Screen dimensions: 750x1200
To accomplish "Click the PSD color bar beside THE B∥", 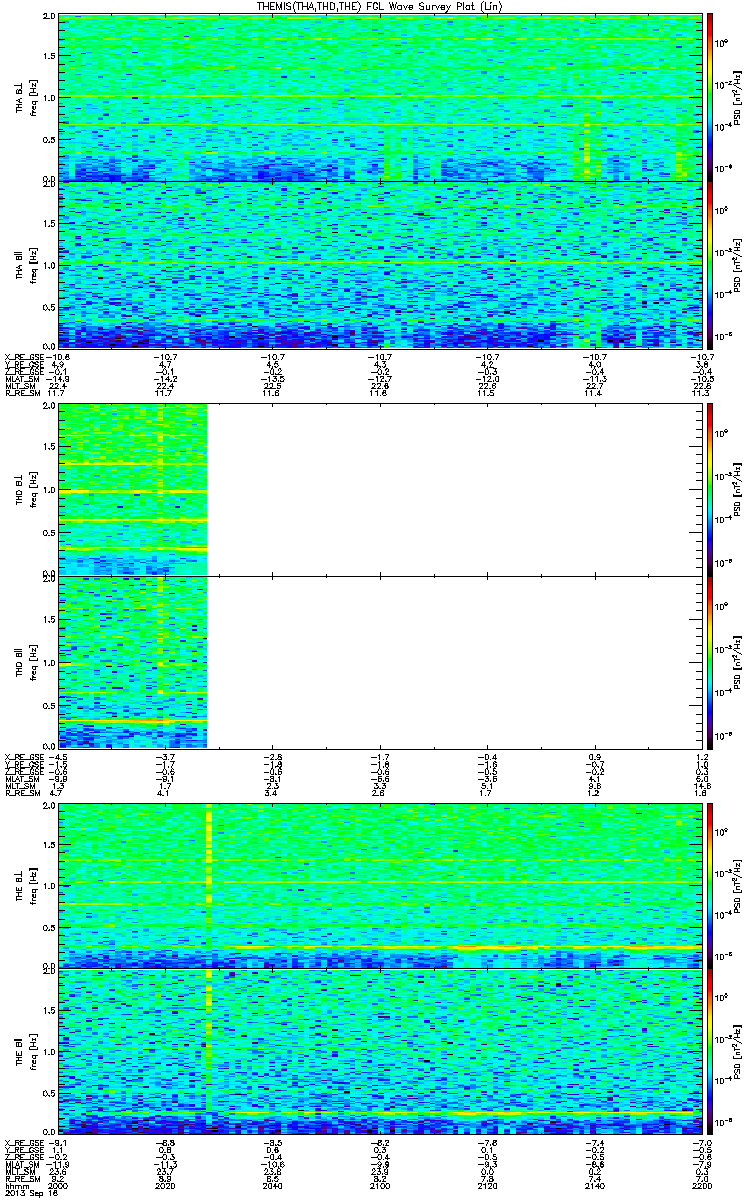I will [x=709, y=1051].
